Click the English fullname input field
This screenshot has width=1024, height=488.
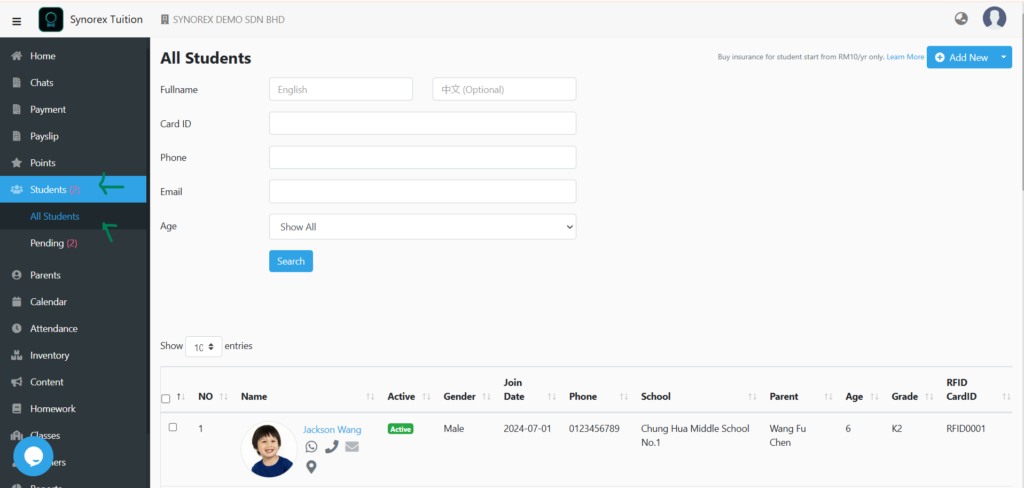point(341,89)
